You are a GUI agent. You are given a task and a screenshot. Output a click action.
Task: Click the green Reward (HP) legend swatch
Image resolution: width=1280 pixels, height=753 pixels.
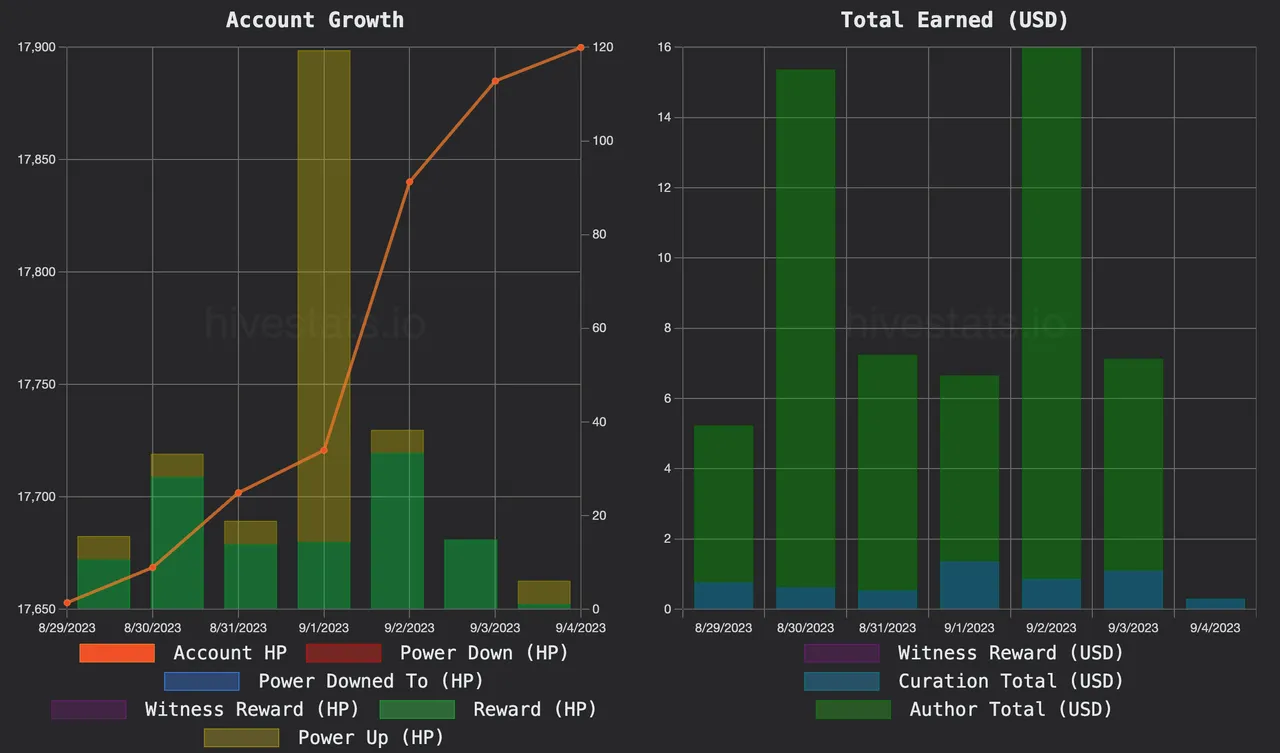pyautogui.click(x=417, y=709)
